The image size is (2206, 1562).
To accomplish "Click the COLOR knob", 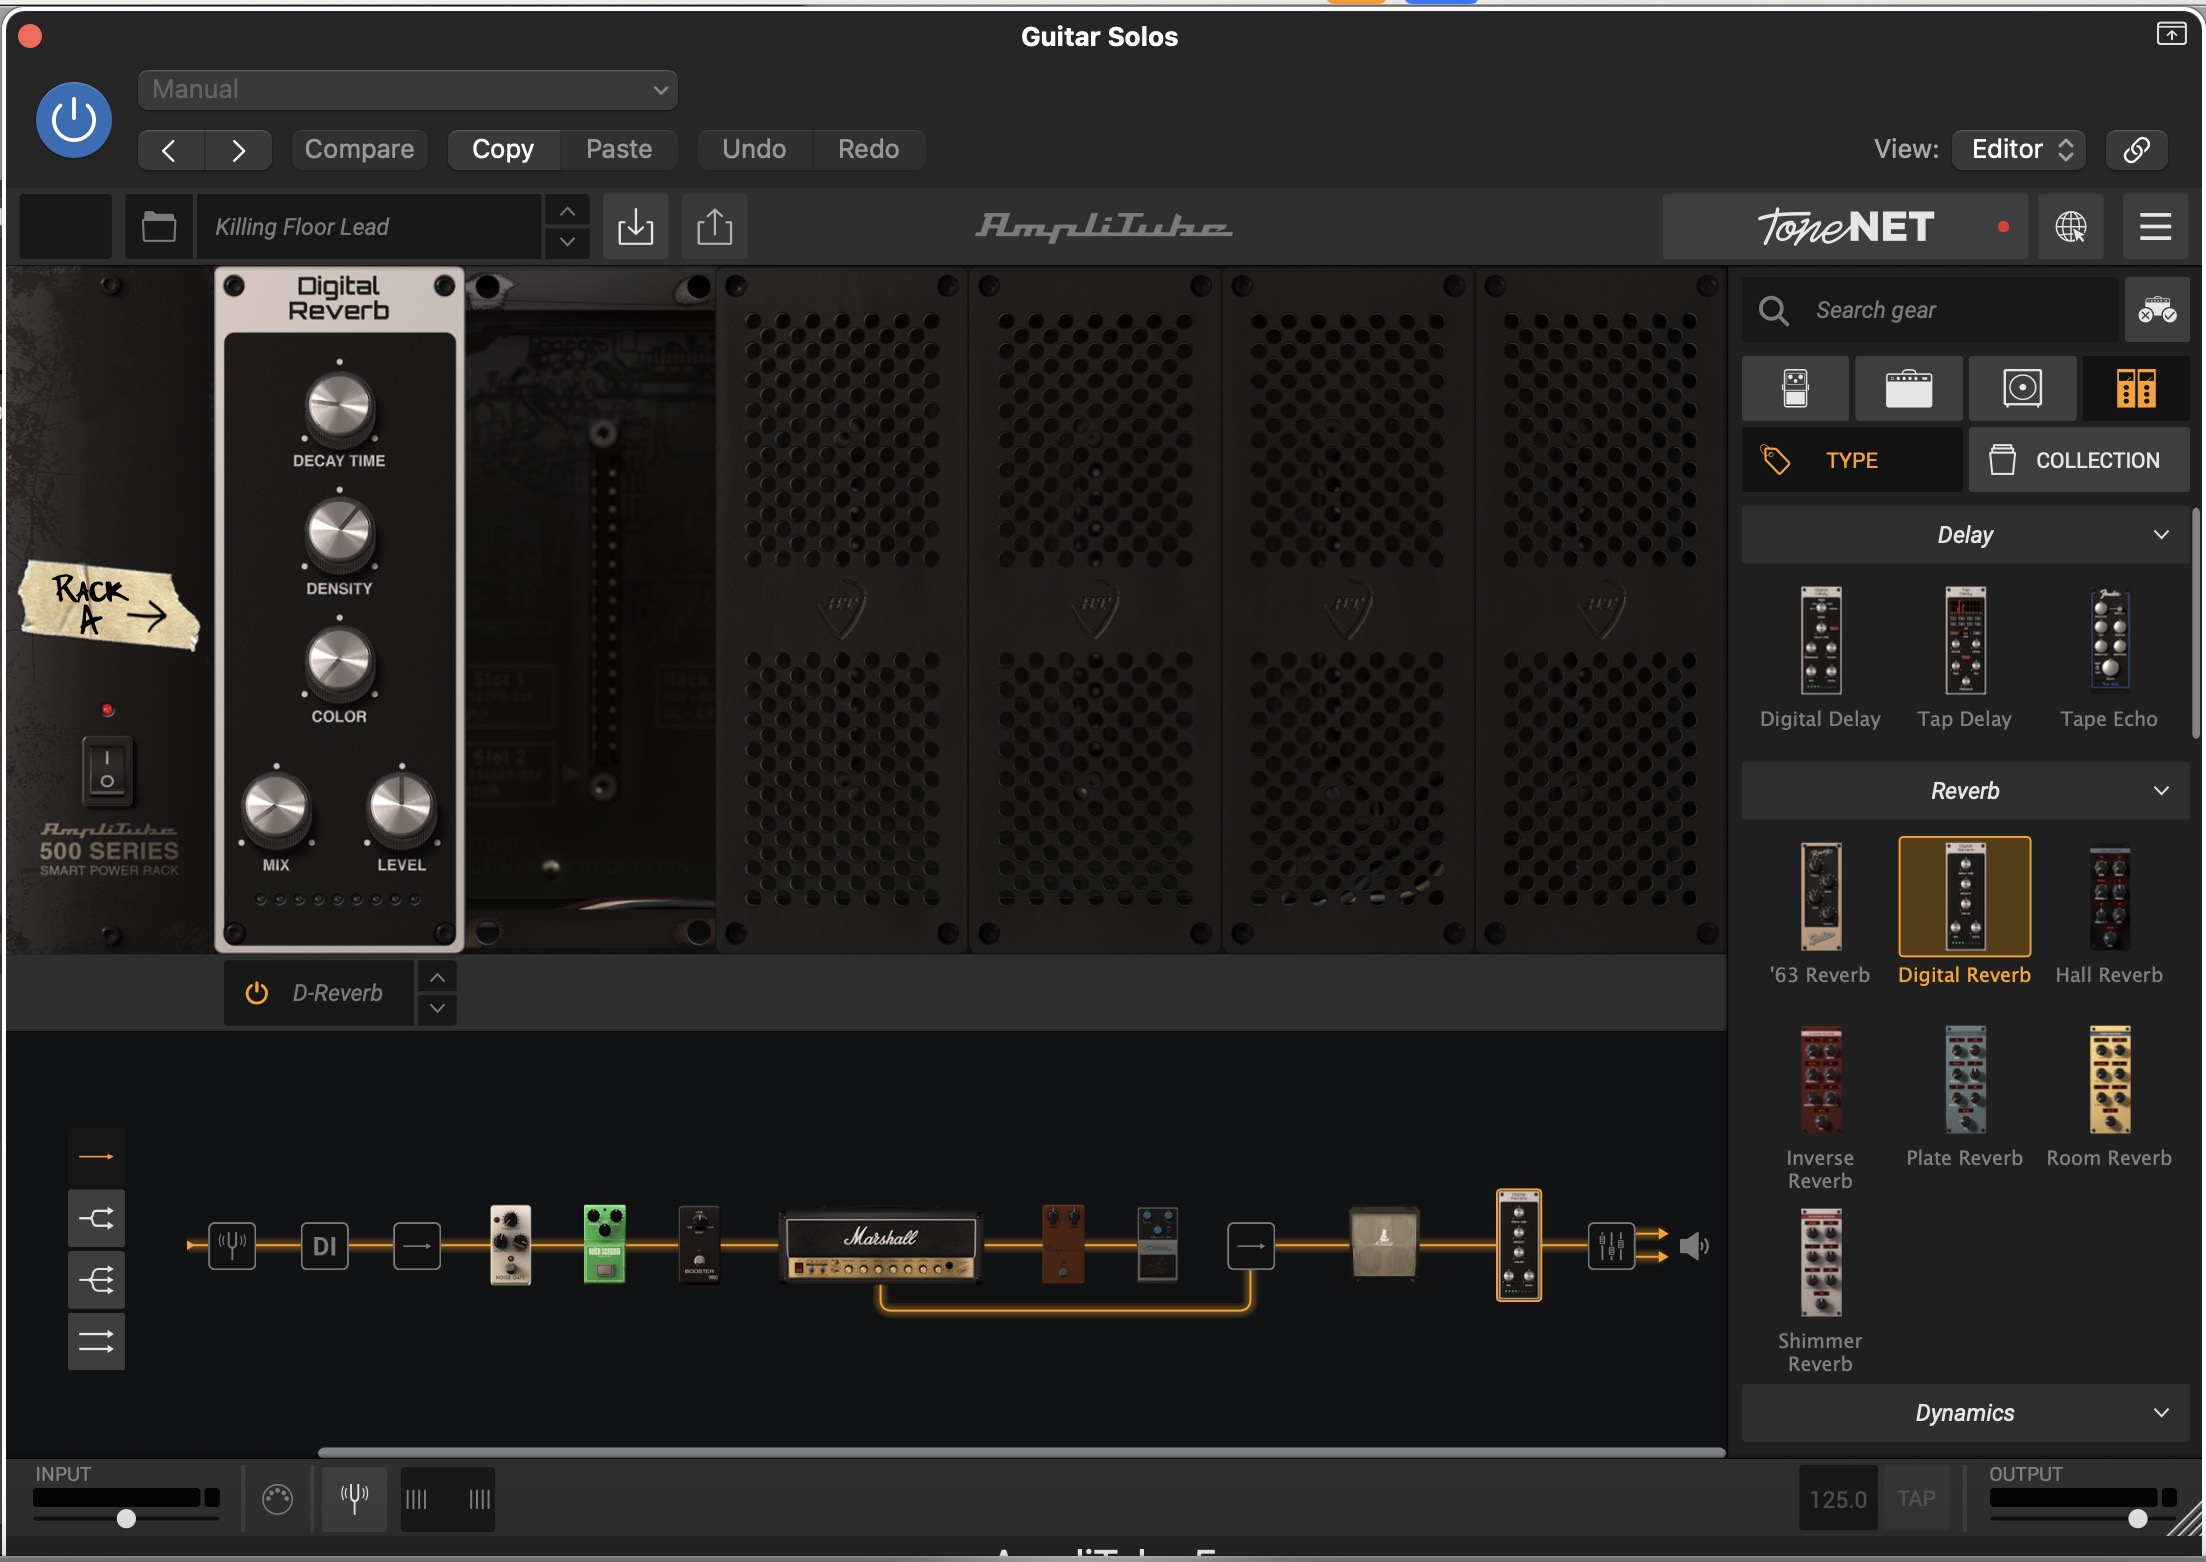I will tap(339, 662).
